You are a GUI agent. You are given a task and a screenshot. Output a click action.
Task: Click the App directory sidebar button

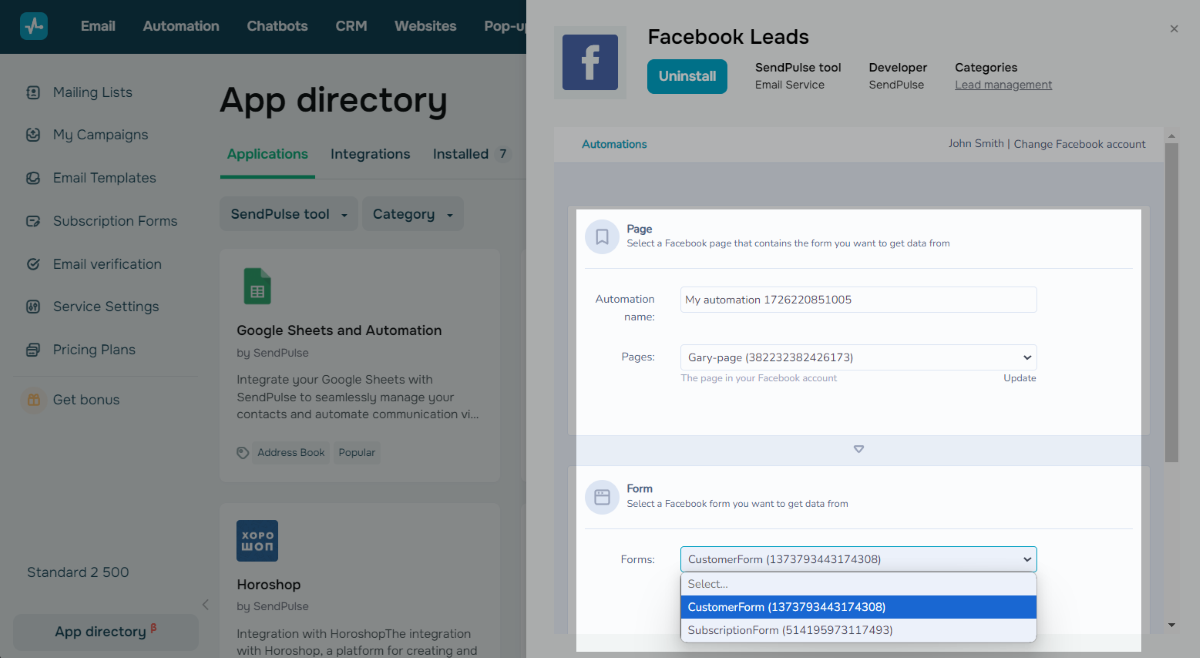click(106, 632)
